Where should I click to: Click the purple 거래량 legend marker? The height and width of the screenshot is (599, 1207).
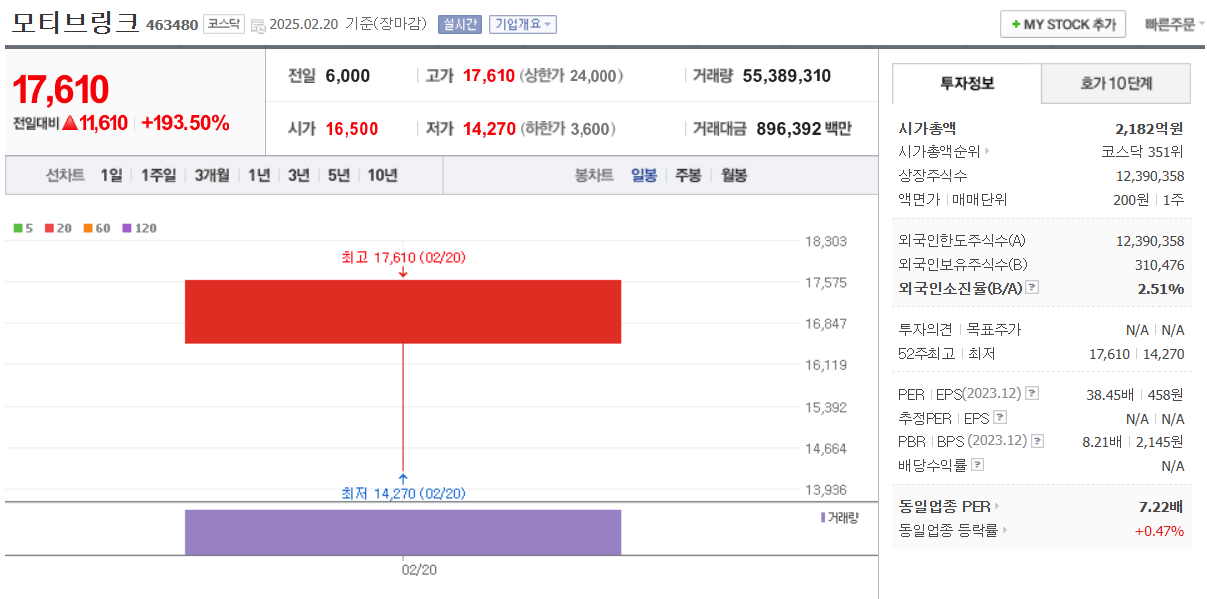point(823,517)
